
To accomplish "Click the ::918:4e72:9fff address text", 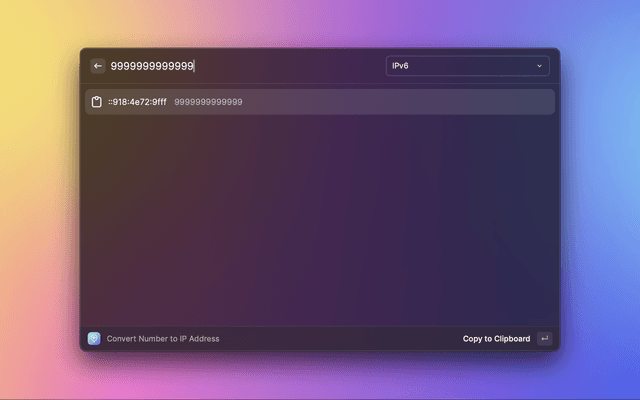I will click(138, 102).
